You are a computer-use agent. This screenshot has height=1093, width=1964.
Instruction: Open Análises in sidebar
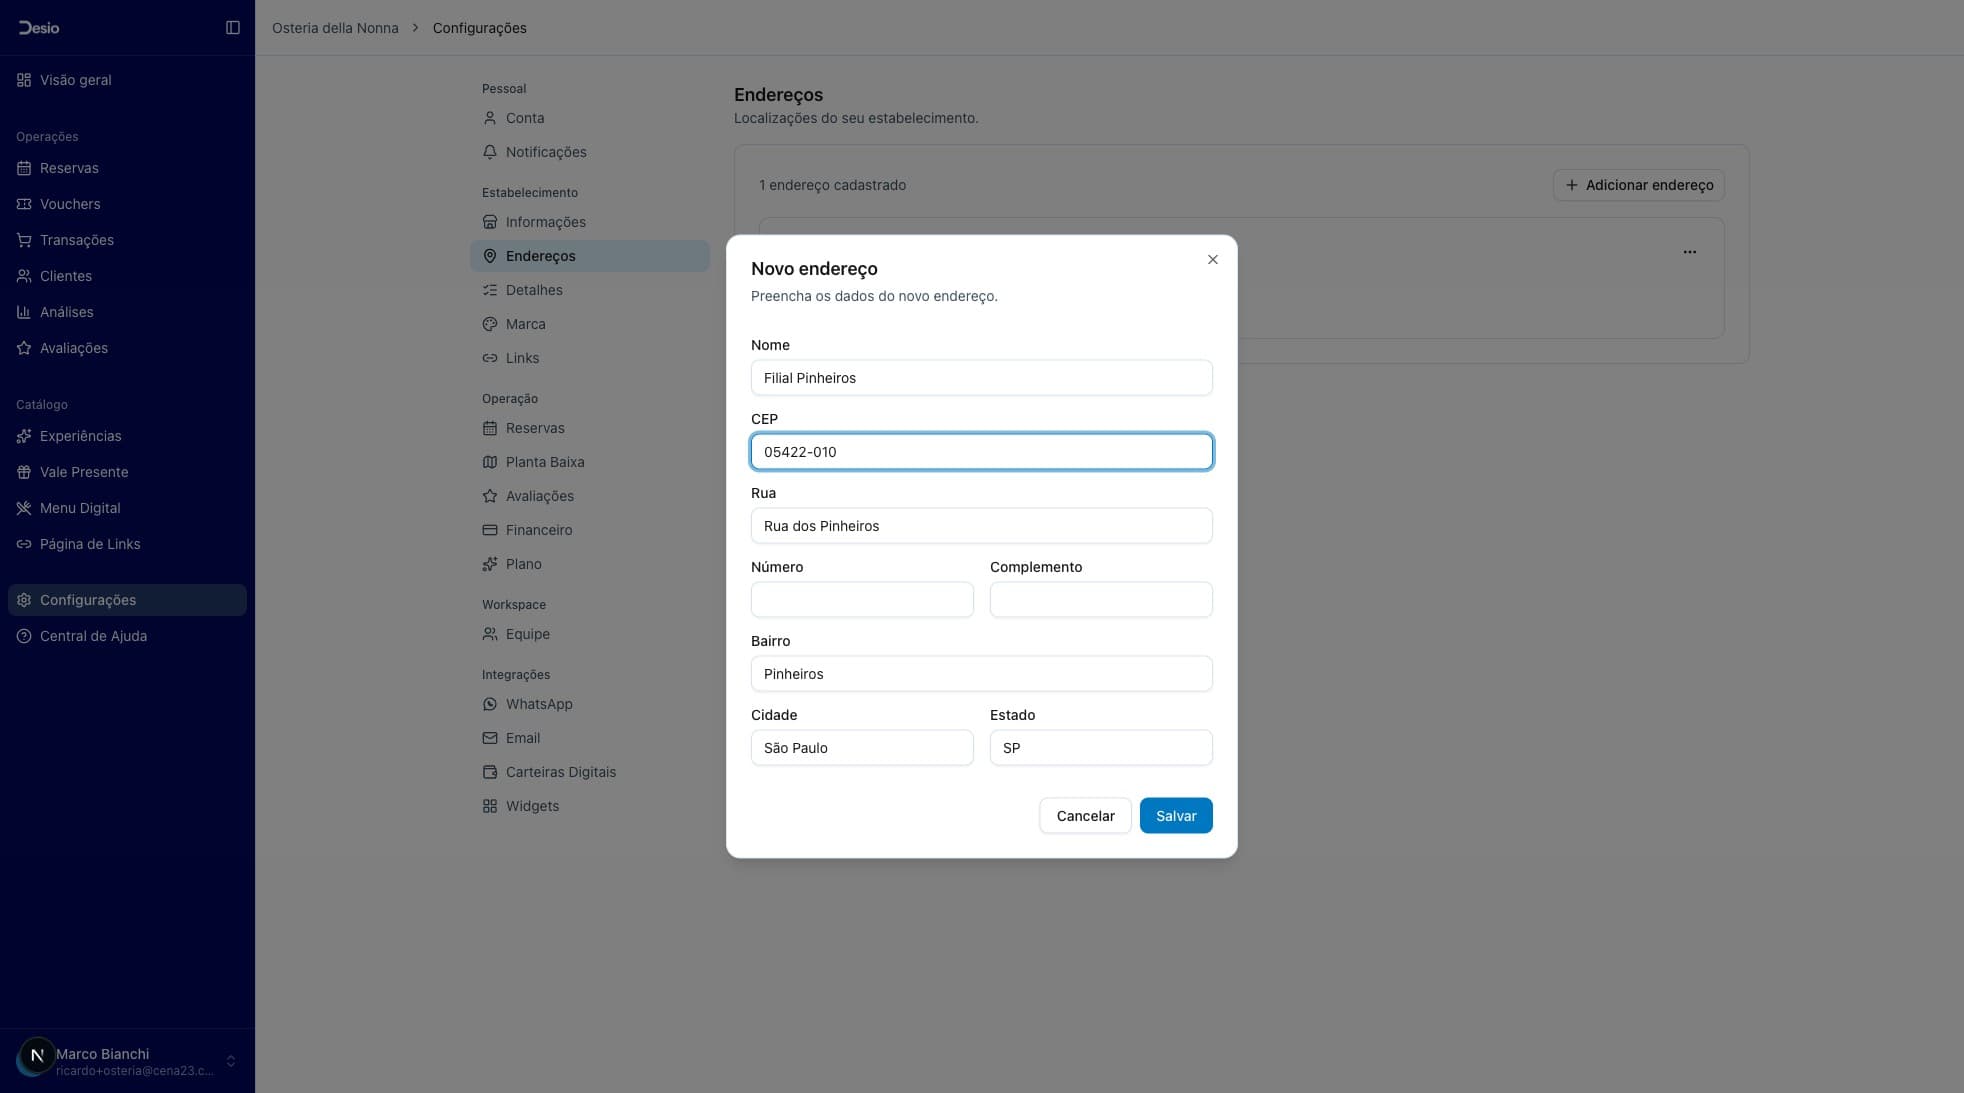tap(127, 312)
